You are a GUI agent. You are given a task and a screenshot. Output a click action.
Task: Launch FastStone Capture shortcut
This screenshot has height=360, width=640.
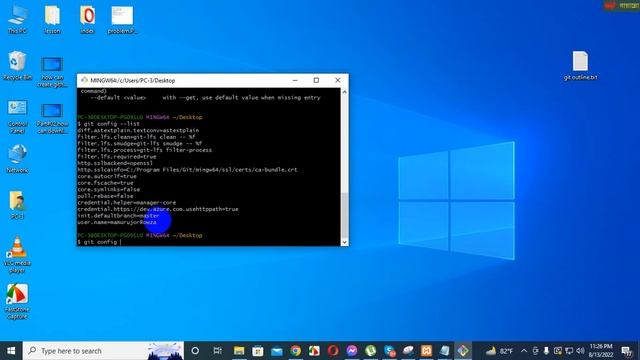[17, 301]
